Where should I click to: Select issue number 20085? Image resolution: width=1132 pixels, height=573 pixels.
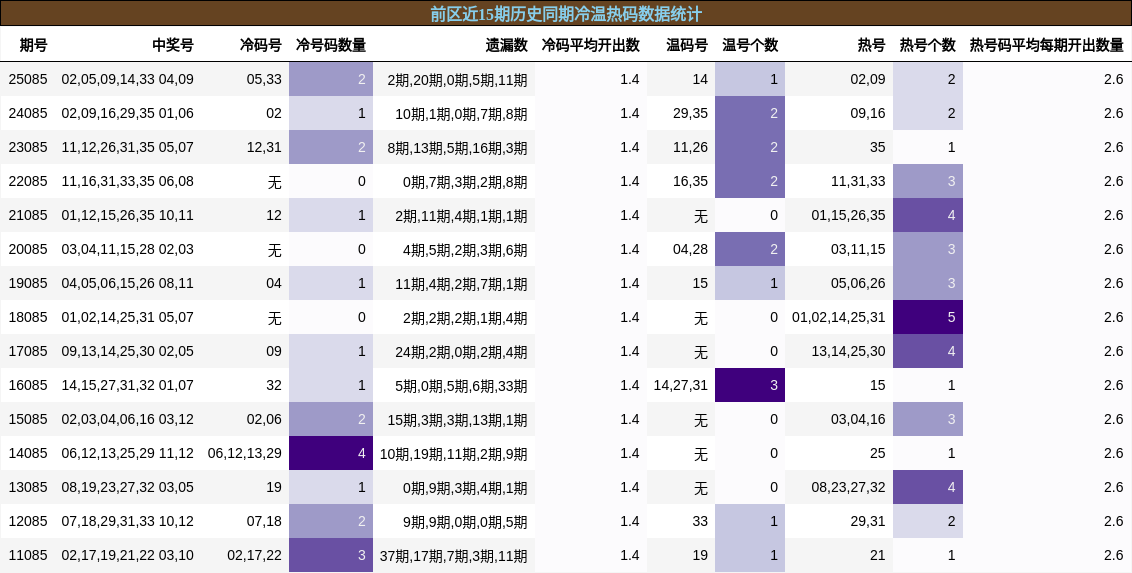coord(28,249)
